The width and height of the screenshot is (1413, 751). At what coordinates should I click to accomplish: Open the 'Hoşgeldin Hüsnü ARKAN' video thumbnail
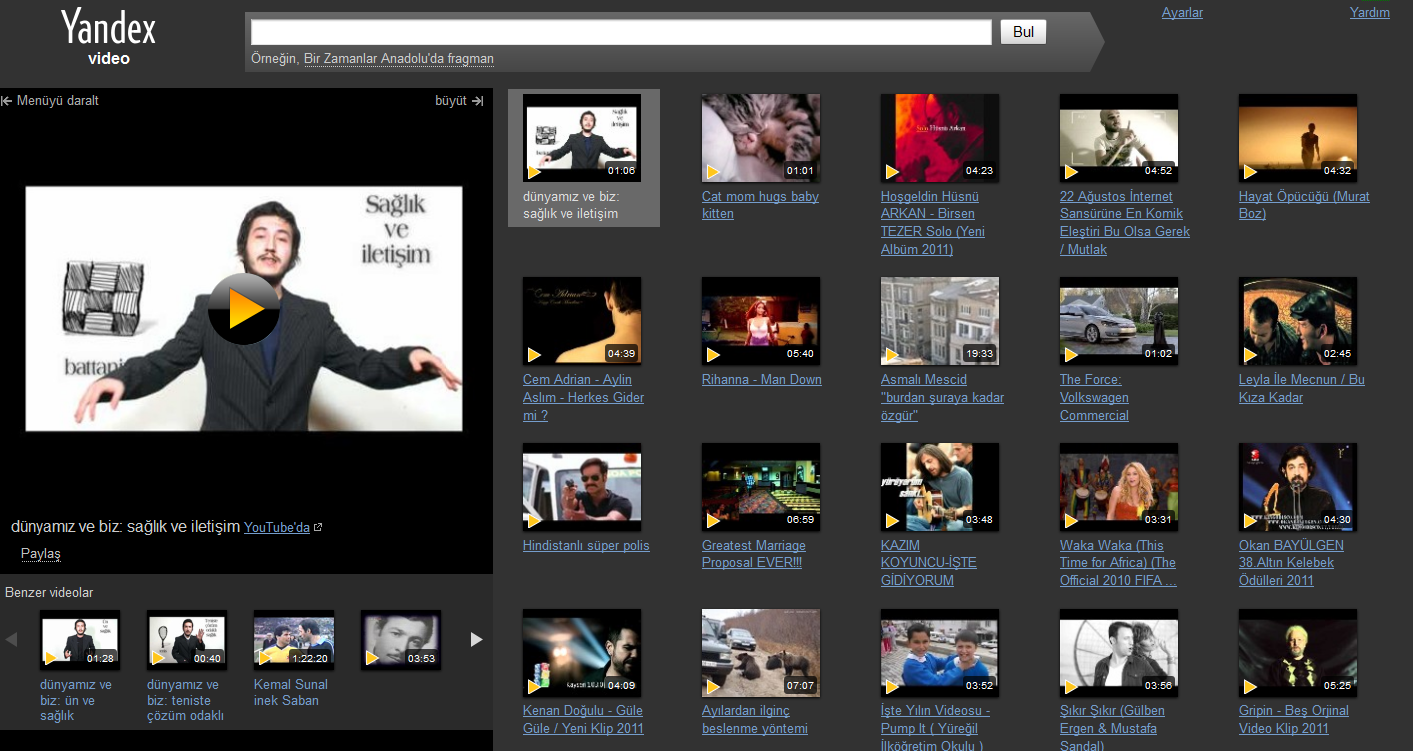click(x=940, y=138)
